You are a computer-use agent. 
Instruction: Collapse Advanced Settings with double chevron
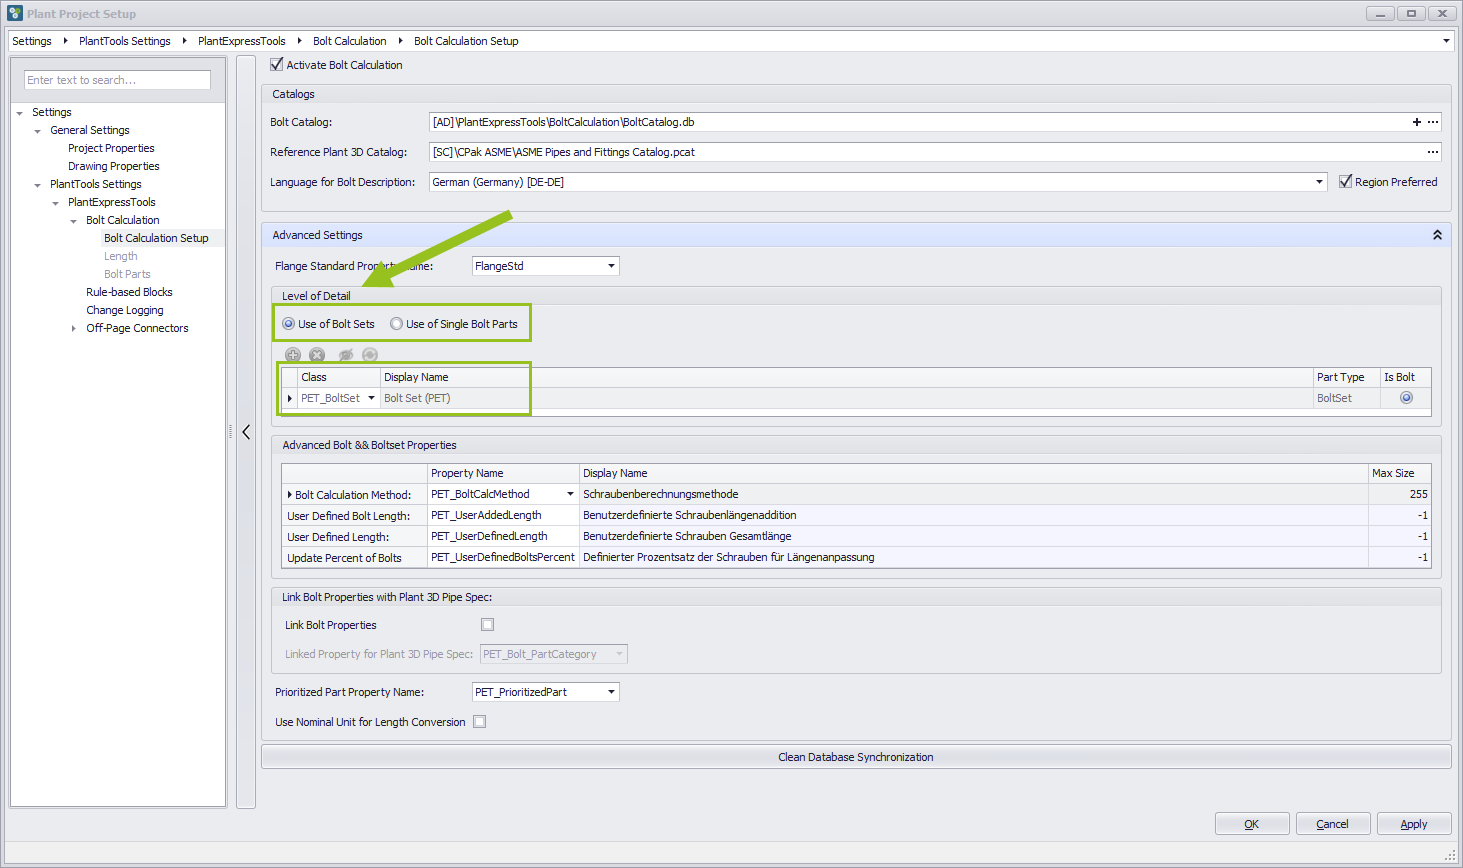pos(1437,235)
